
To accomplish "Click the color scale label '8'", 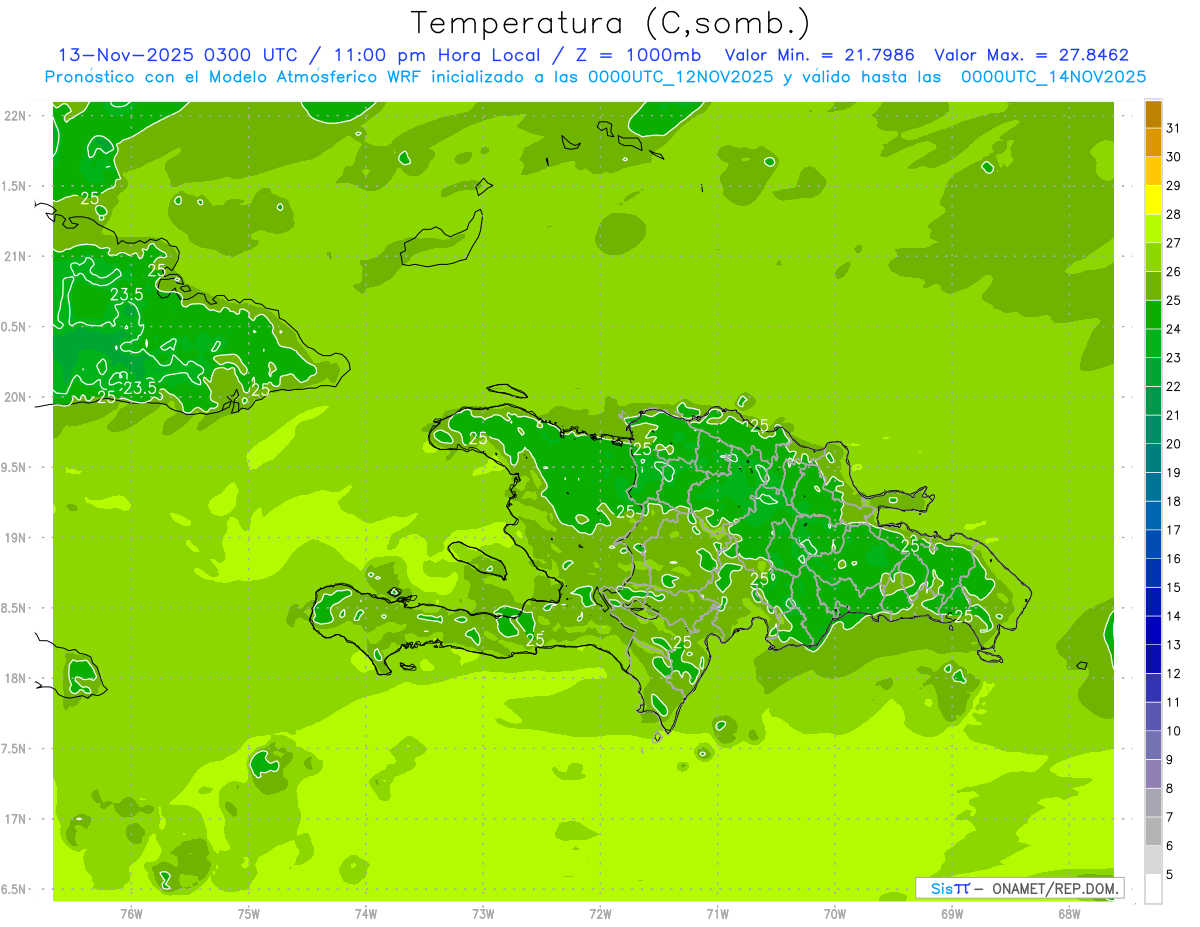I will 1170,789.
